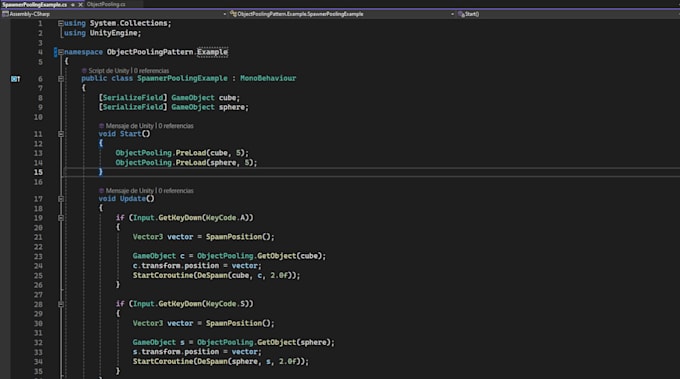The width and height of the screenshot is (680, 379).
Task: Click the 'cube' field name on line 8
Action: pos(227,98)
